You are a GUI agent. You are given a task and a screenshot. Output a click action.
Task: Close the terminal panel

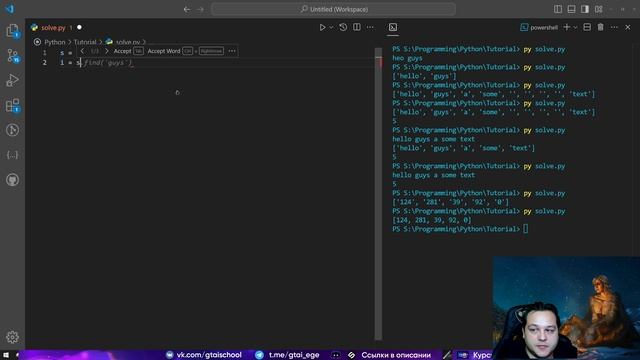(628, 27)
